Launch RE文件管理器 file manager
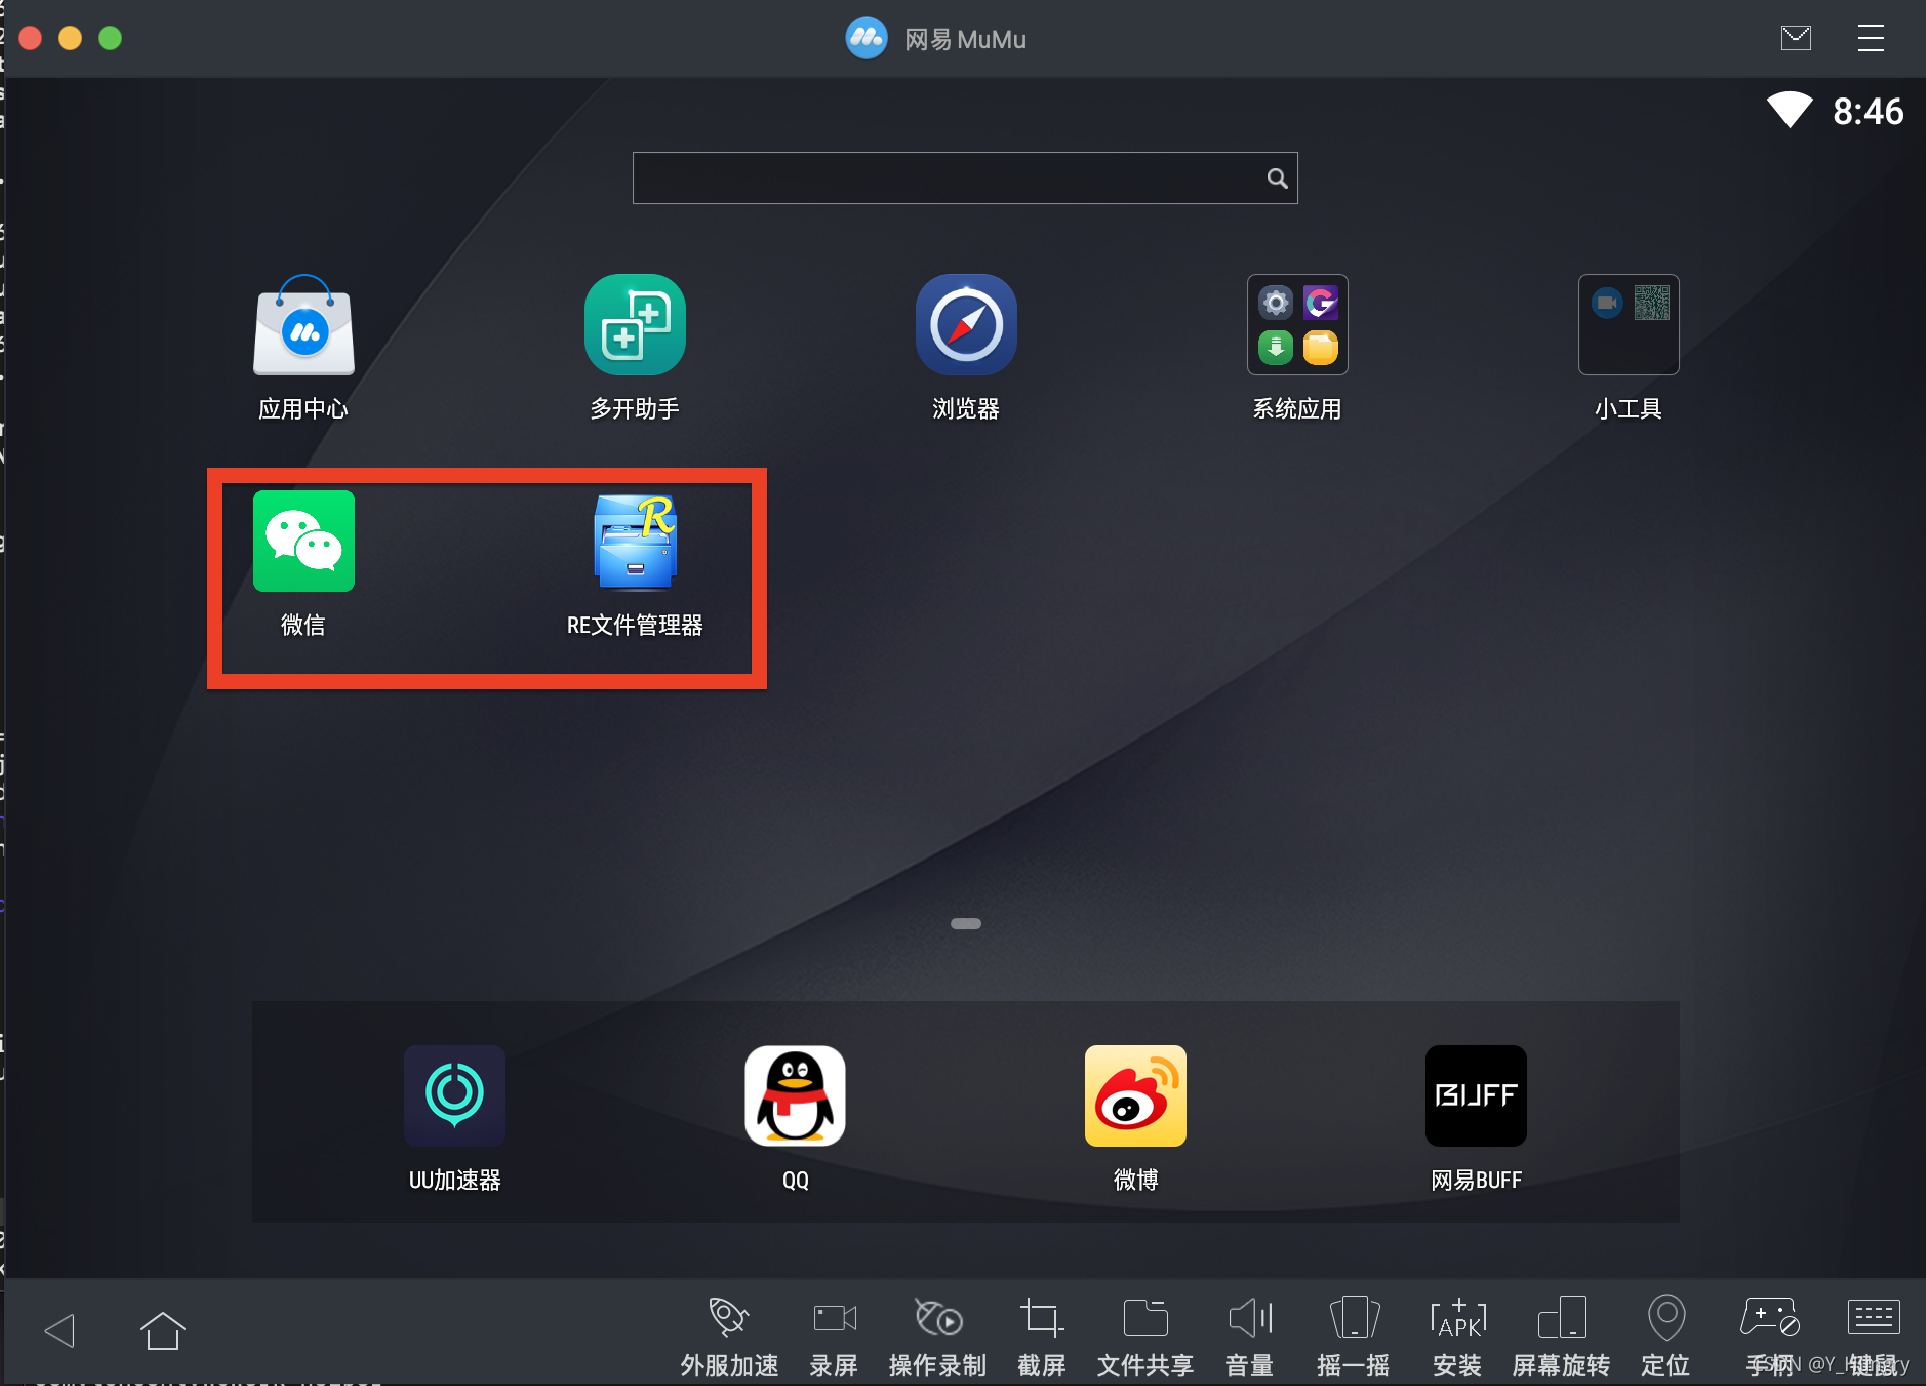Screen dimensions: 1926x1386 click(635, 541)
